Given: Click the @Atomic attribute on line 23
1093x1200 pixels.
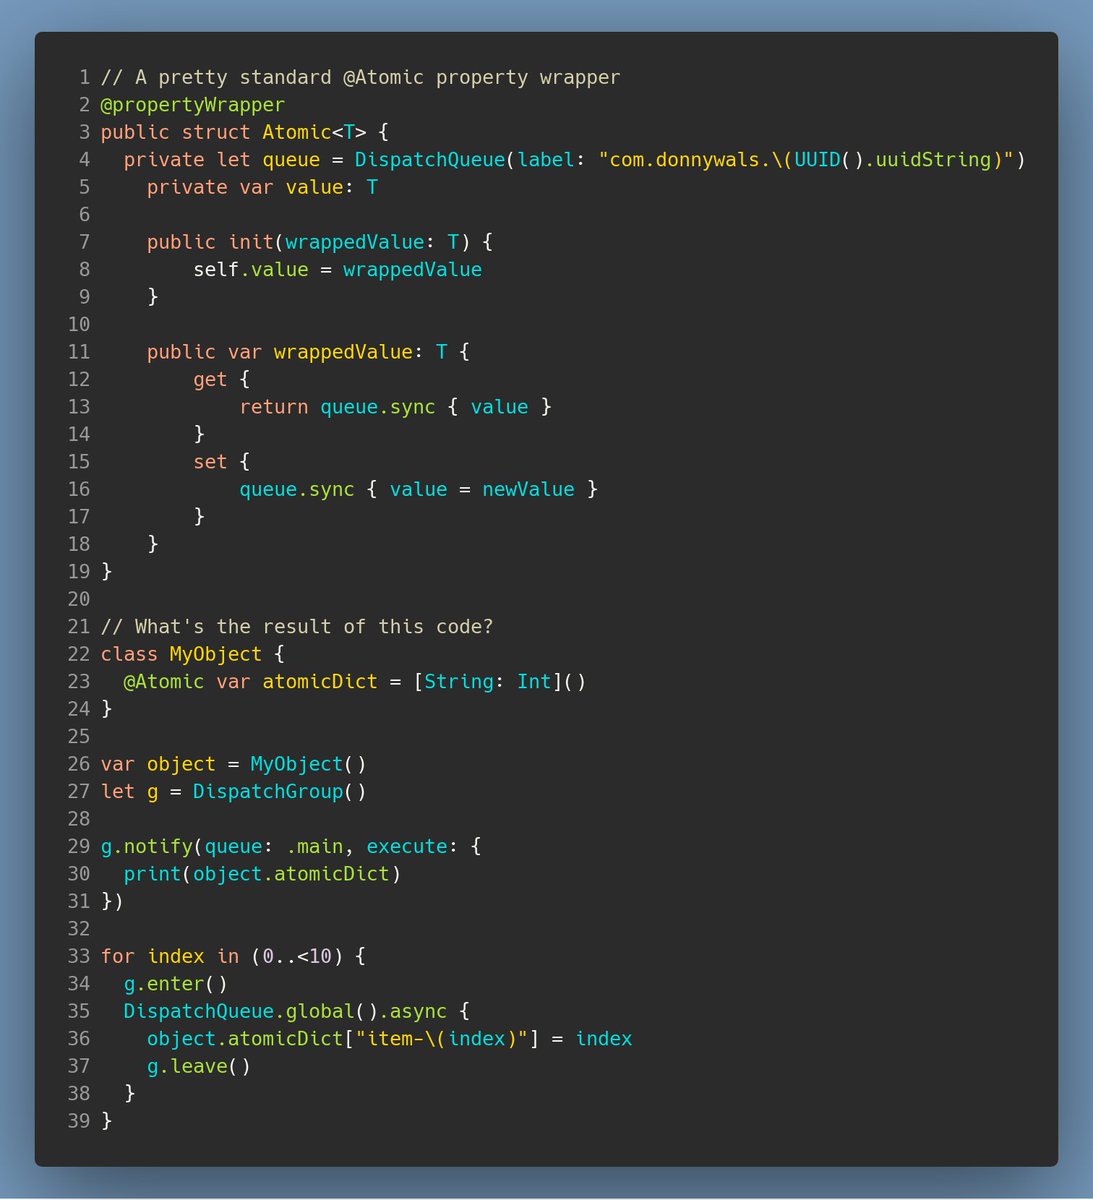Looking at the screenshot, I should (164, 682).
